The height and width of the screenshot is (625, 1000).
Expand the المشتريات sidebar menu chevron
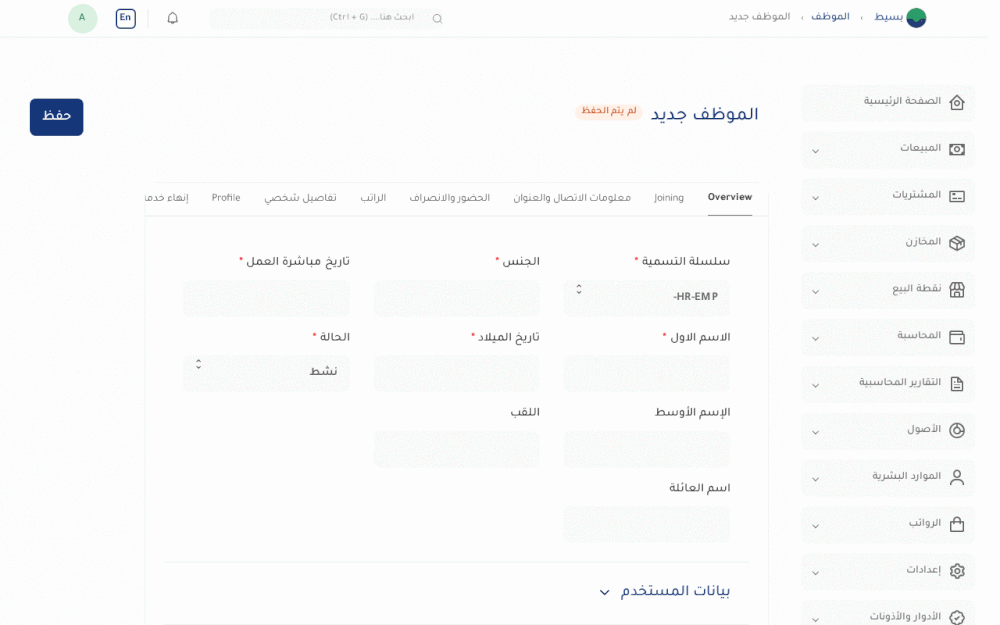pyautogui.click(x=815, y=198)
